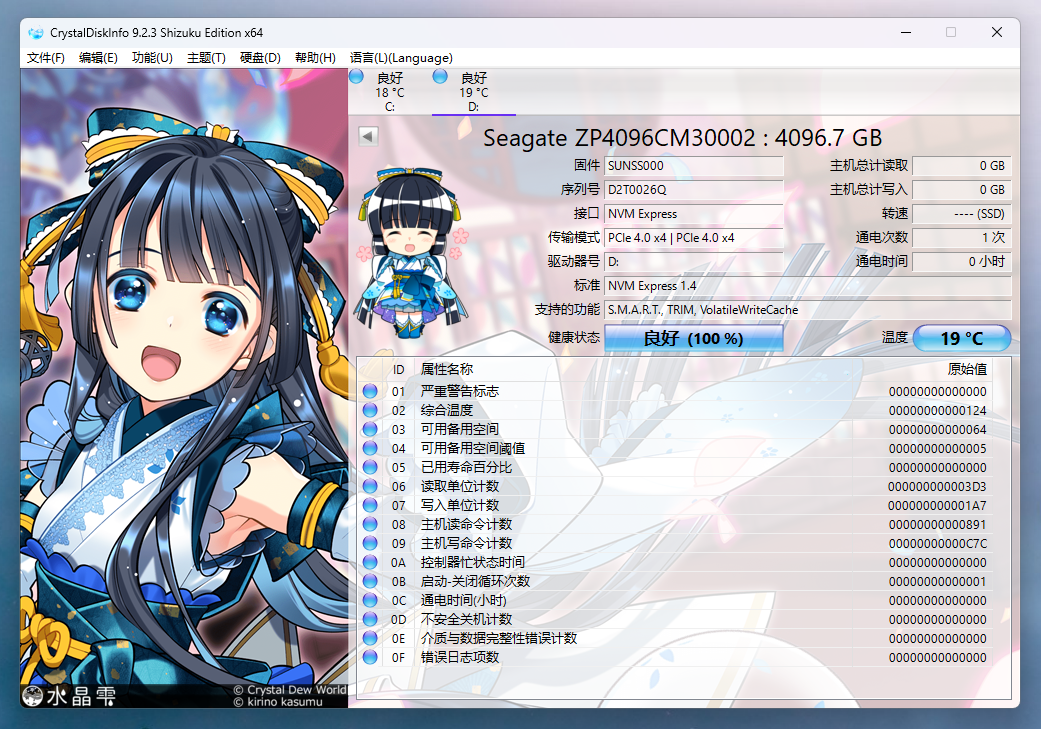Viewport: 1041px width, 729px height.
Task: Open the 帮助(H) menu
Action: pos(315,58)
